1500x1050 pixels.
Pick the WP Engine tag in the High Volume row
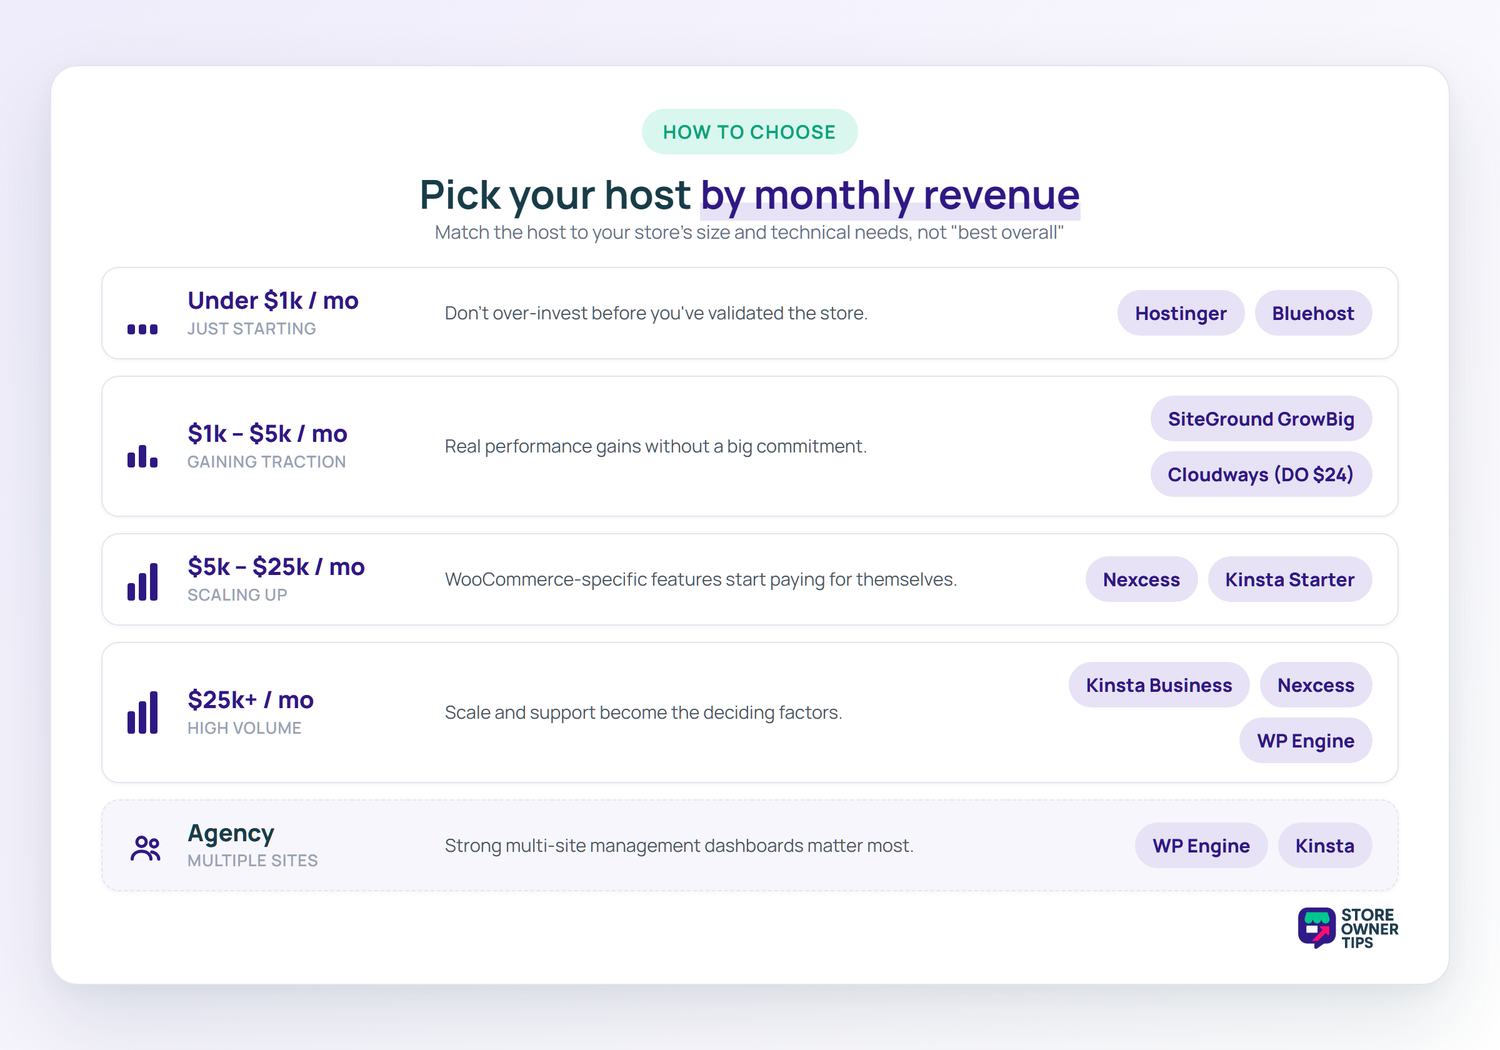pos(1306,741)
